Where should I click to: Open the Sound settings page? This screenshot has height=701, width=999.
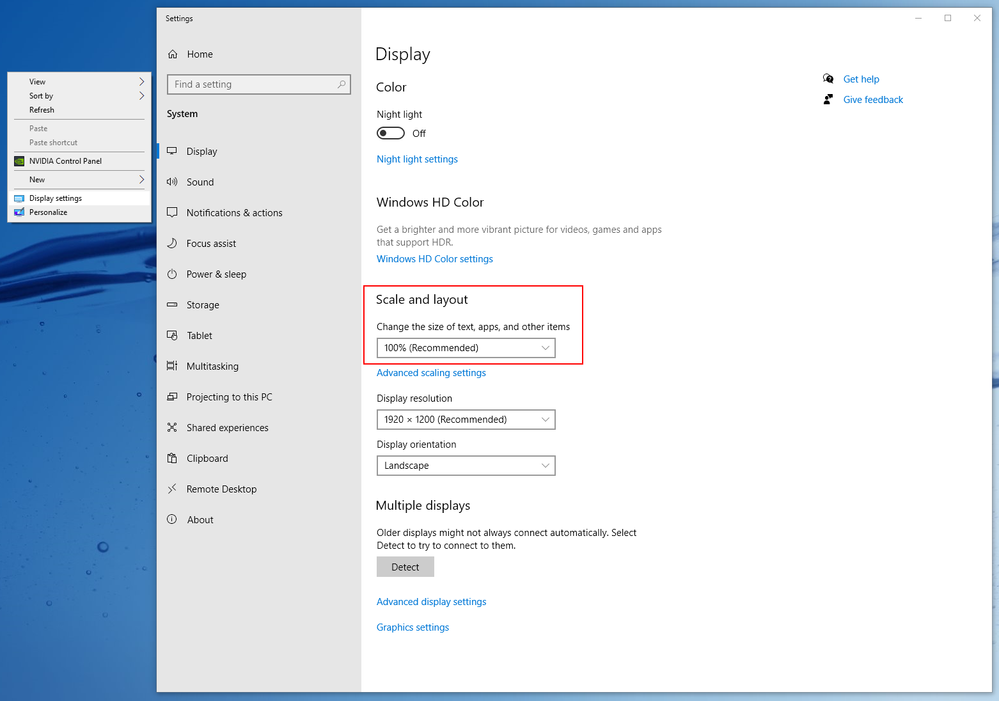[x=259, y=182]
